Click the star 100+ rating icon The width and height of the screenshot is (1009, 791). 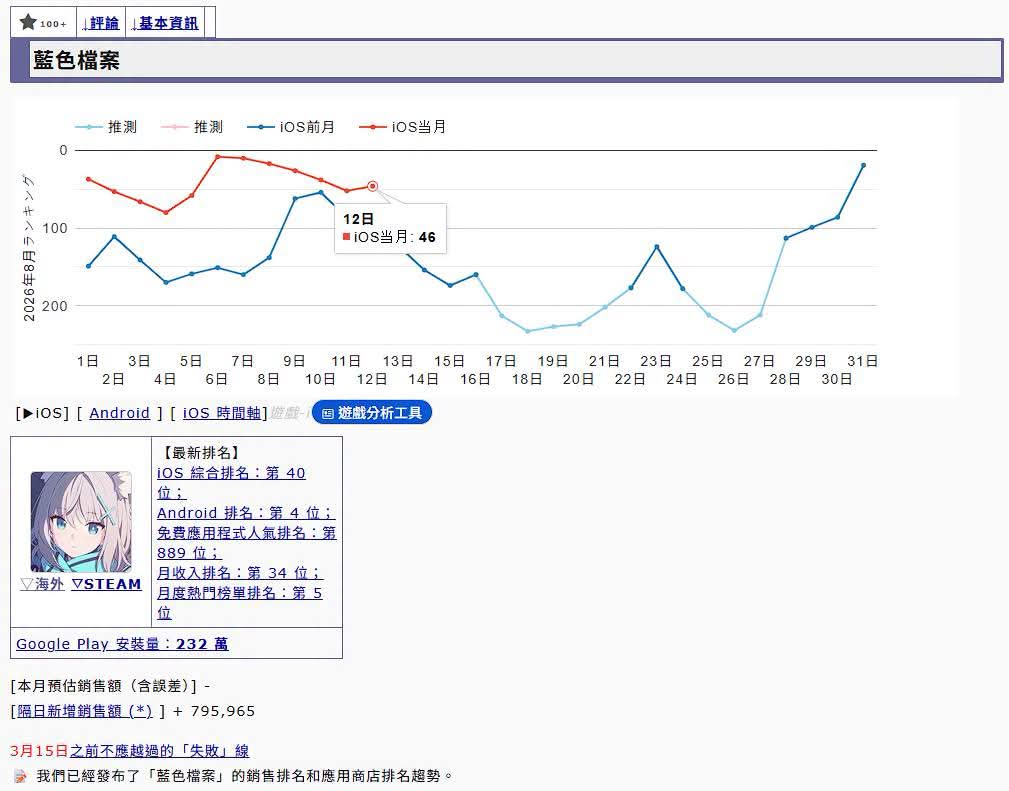[x=43, y=23]
